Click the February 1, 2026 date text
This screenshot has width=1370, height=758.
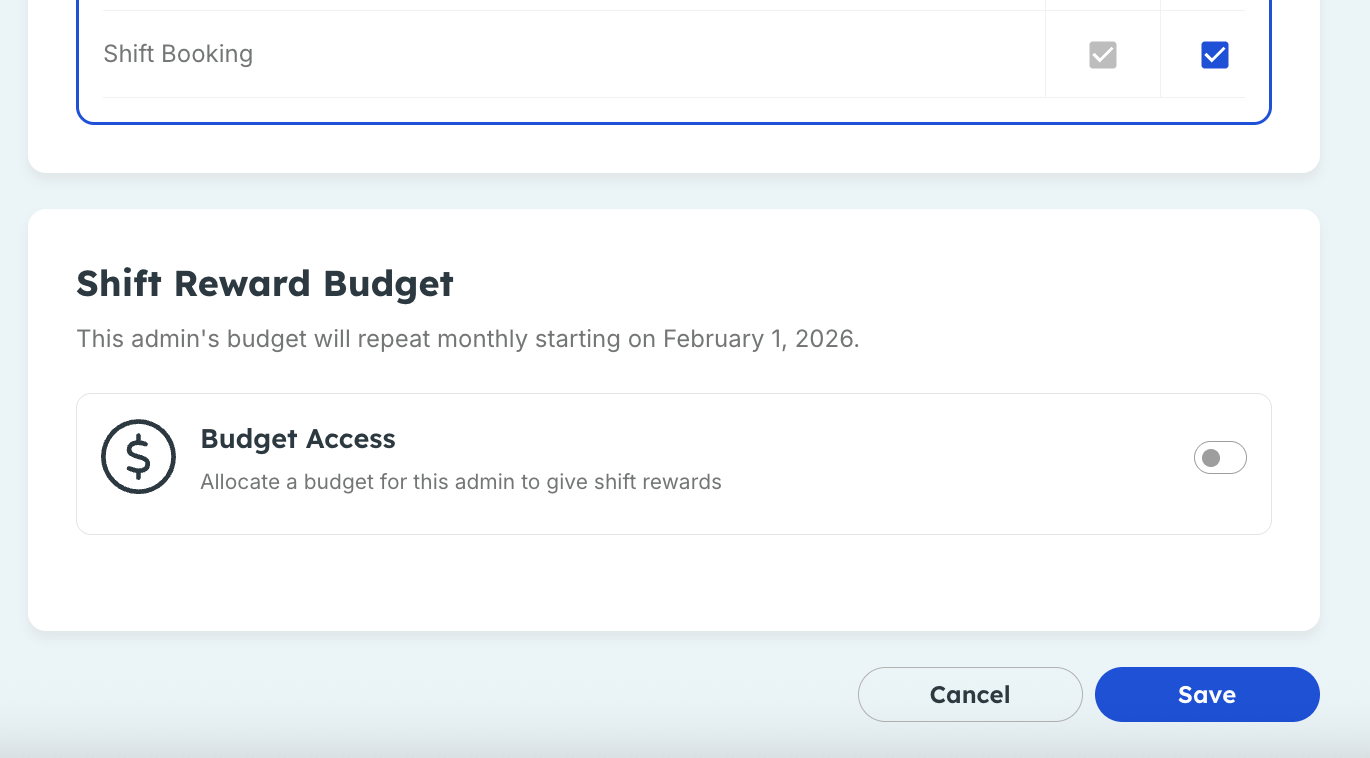tap(761, 339)
